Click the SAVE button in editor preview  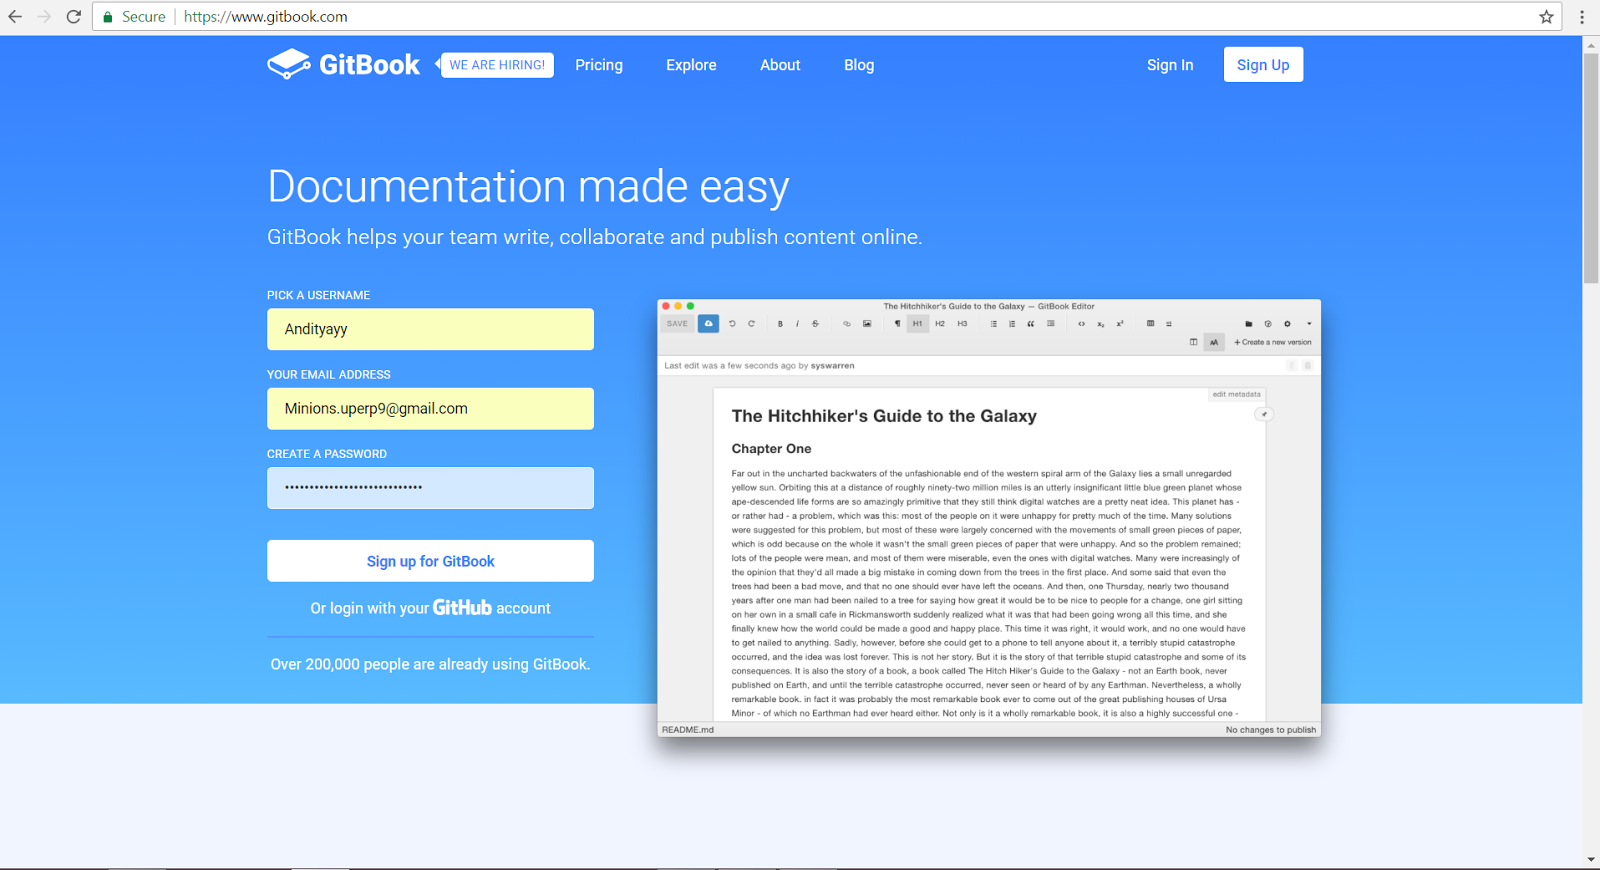pyautogui.click(x=677, y=324)
